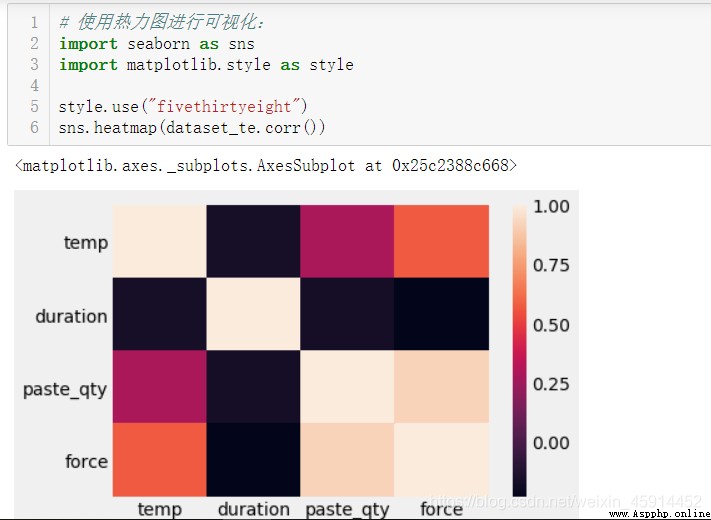Click line number 6 in code gutter
The width and height of the screenshot is (711, 520).
[x=34, y=127]
